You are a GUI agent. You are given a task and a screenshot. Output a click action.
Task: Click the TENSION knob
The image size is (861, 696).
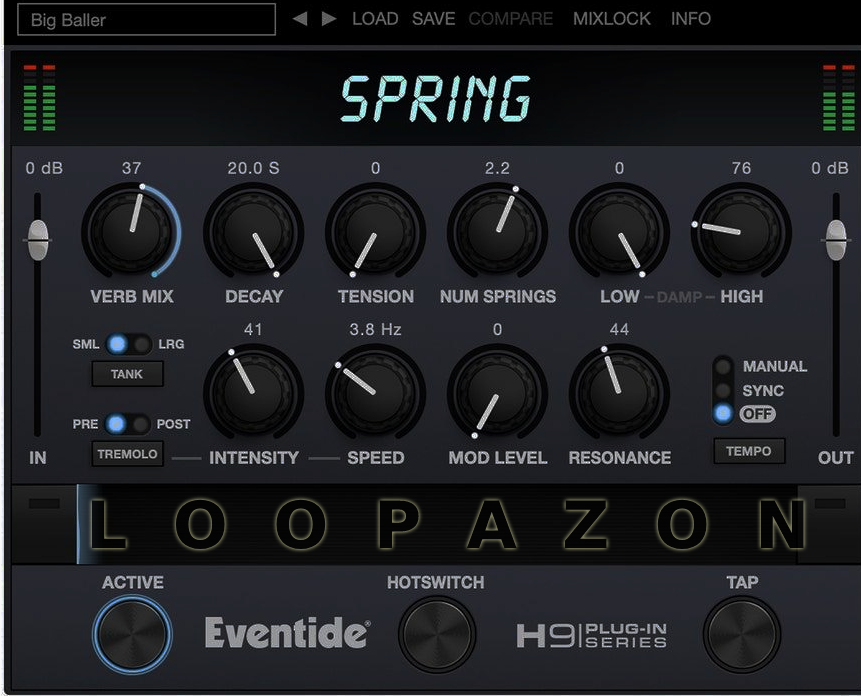(x=376, y=231)
